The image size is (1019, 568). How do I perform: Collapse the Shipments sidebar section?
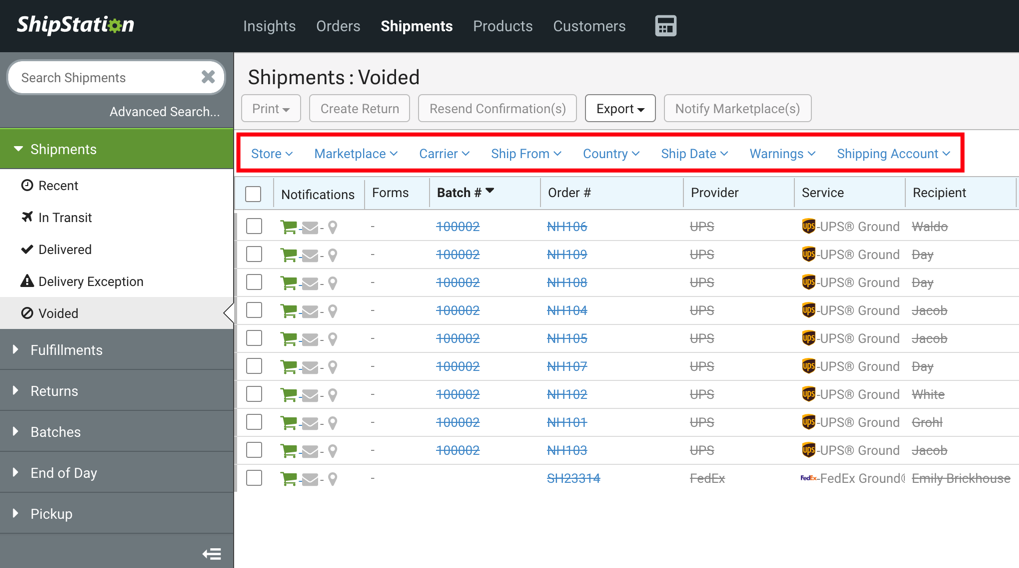click(x=117, y=149)
